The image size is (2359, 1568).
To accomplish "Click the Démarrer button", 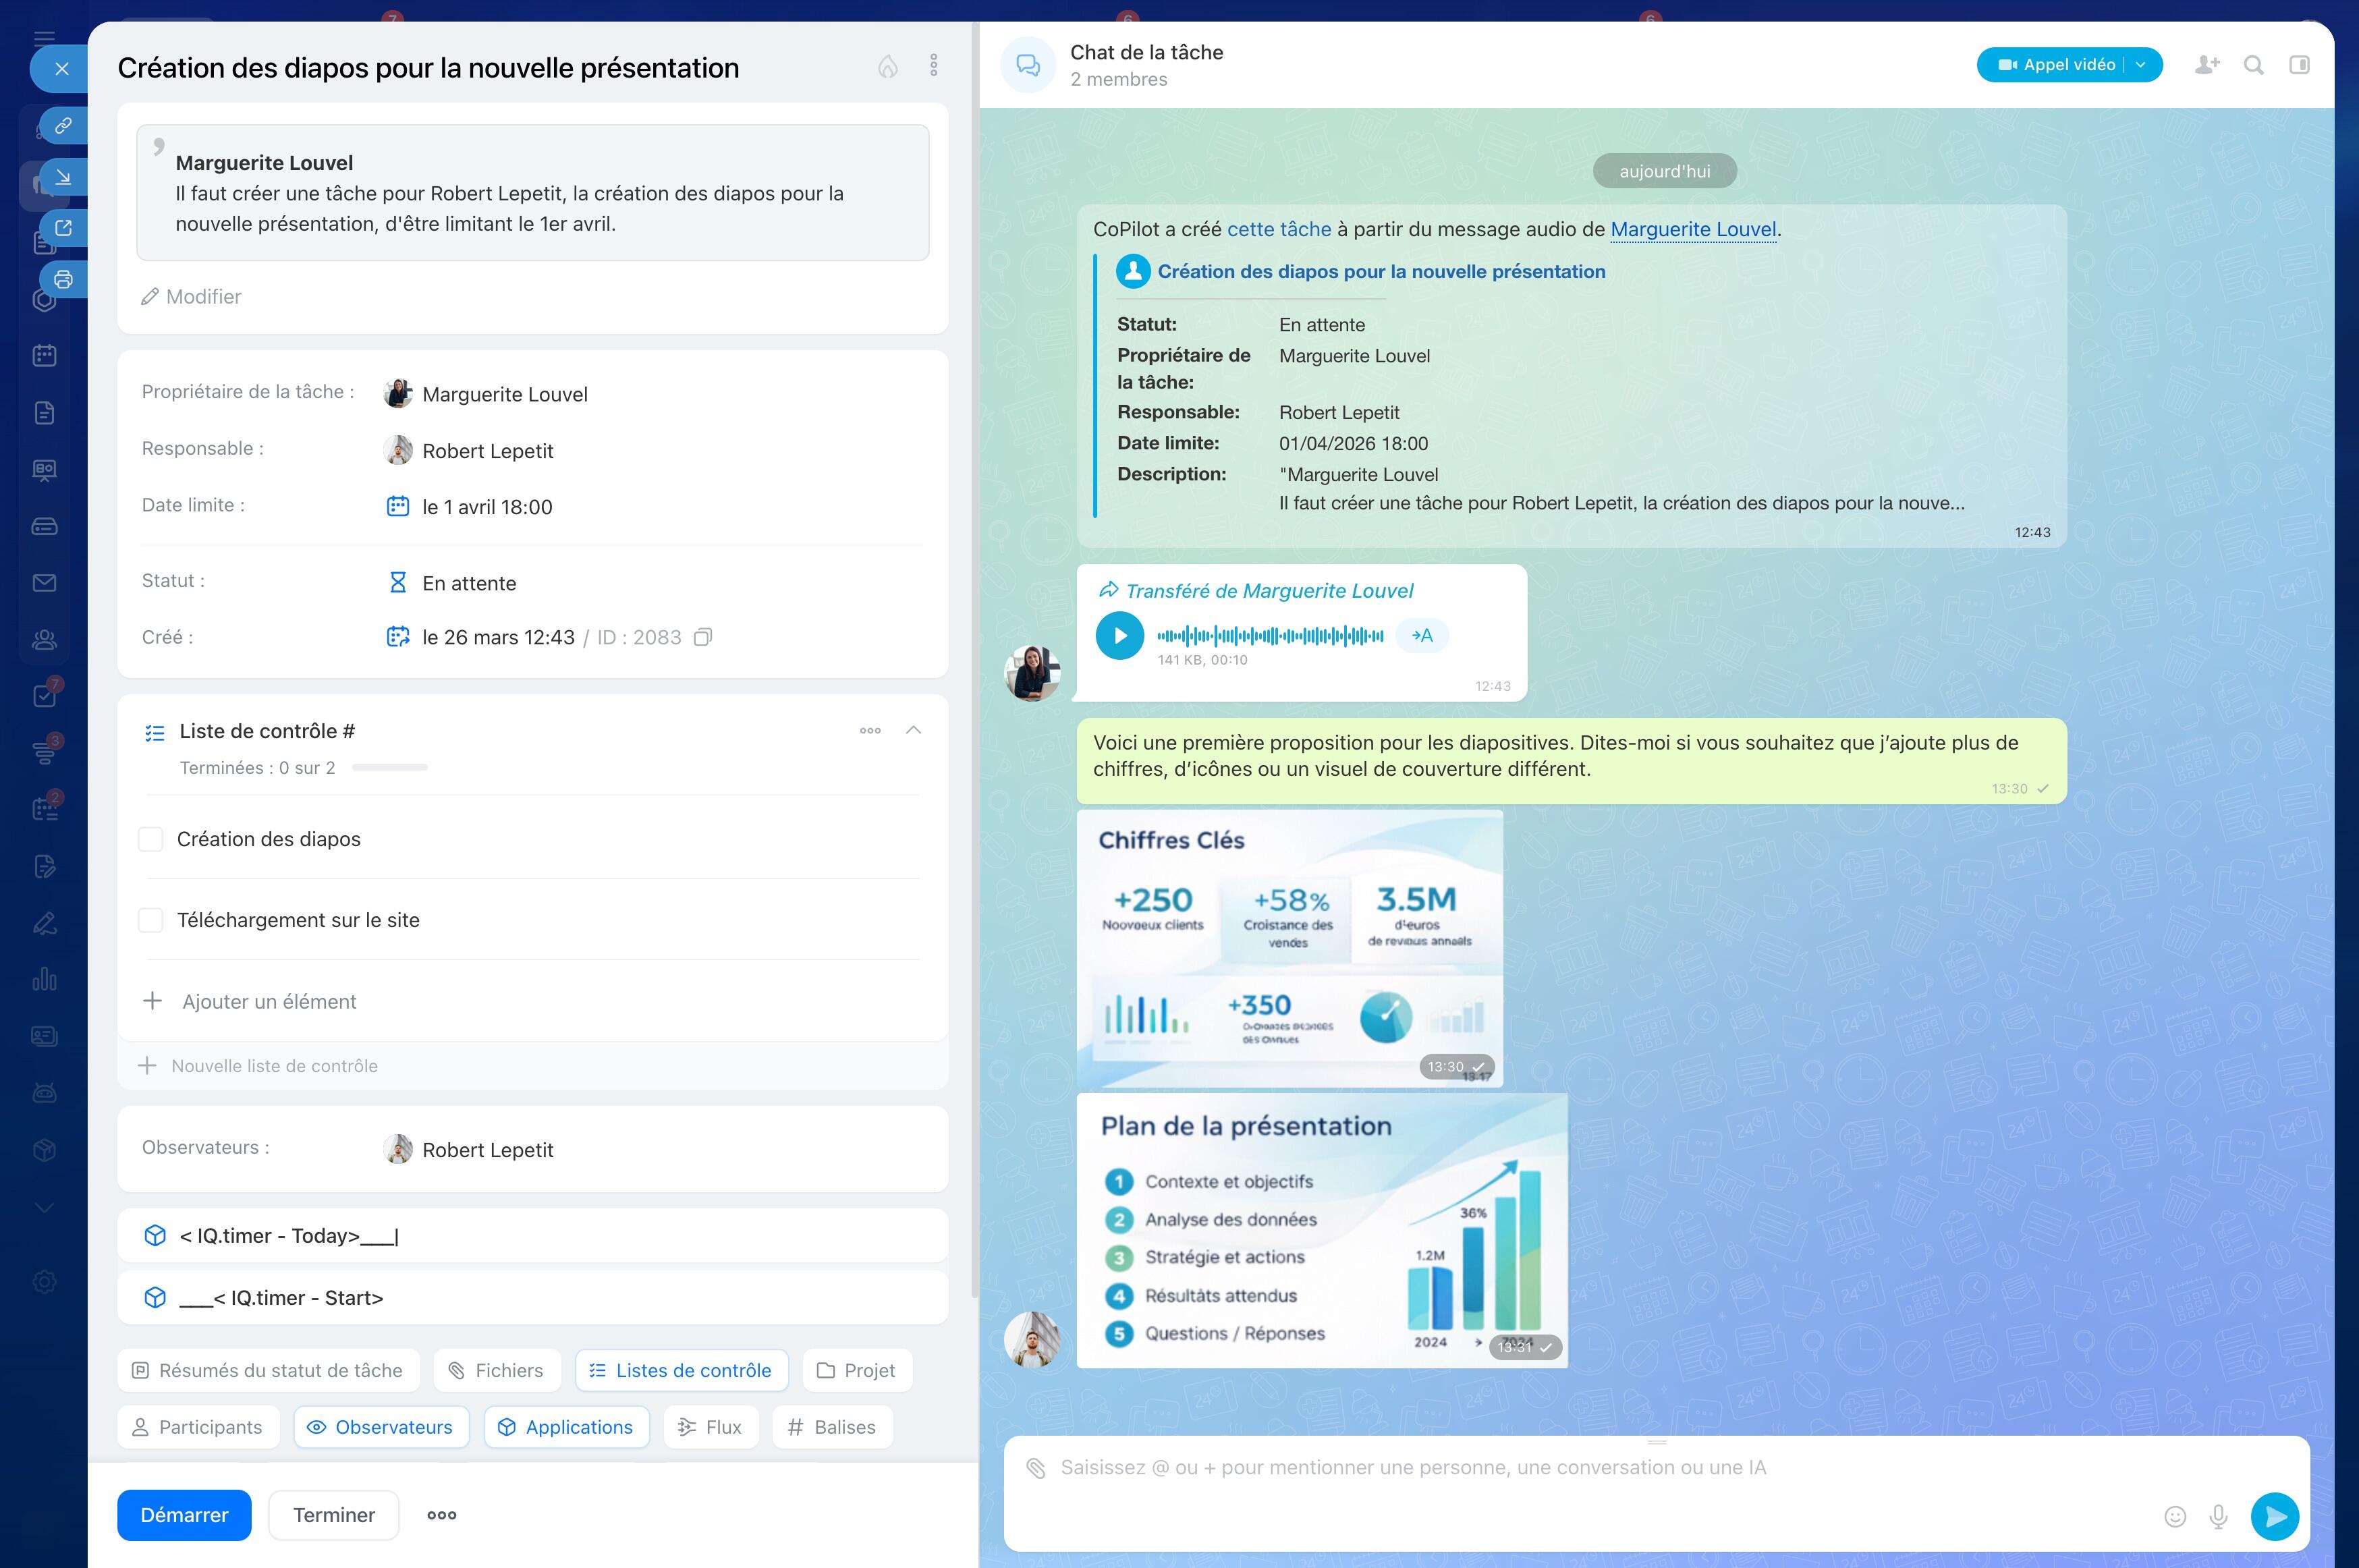I will [x=184, y=1515].
